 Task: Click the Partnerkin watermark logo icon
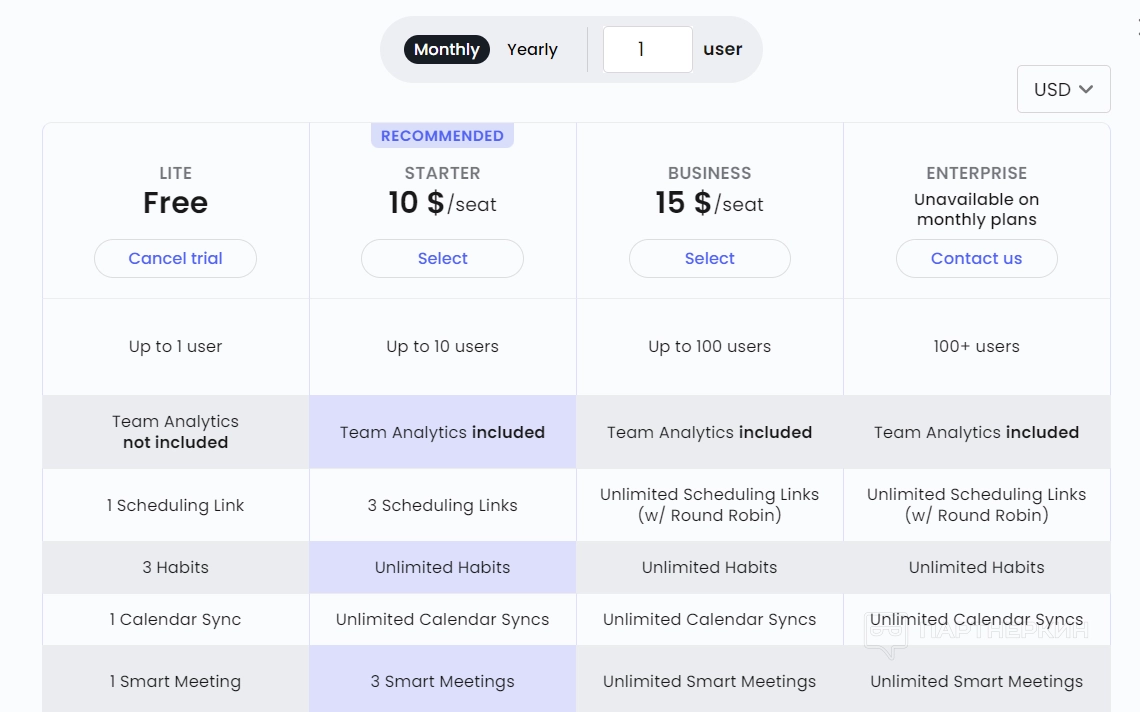pyautogui.click(x=886, y=635)
